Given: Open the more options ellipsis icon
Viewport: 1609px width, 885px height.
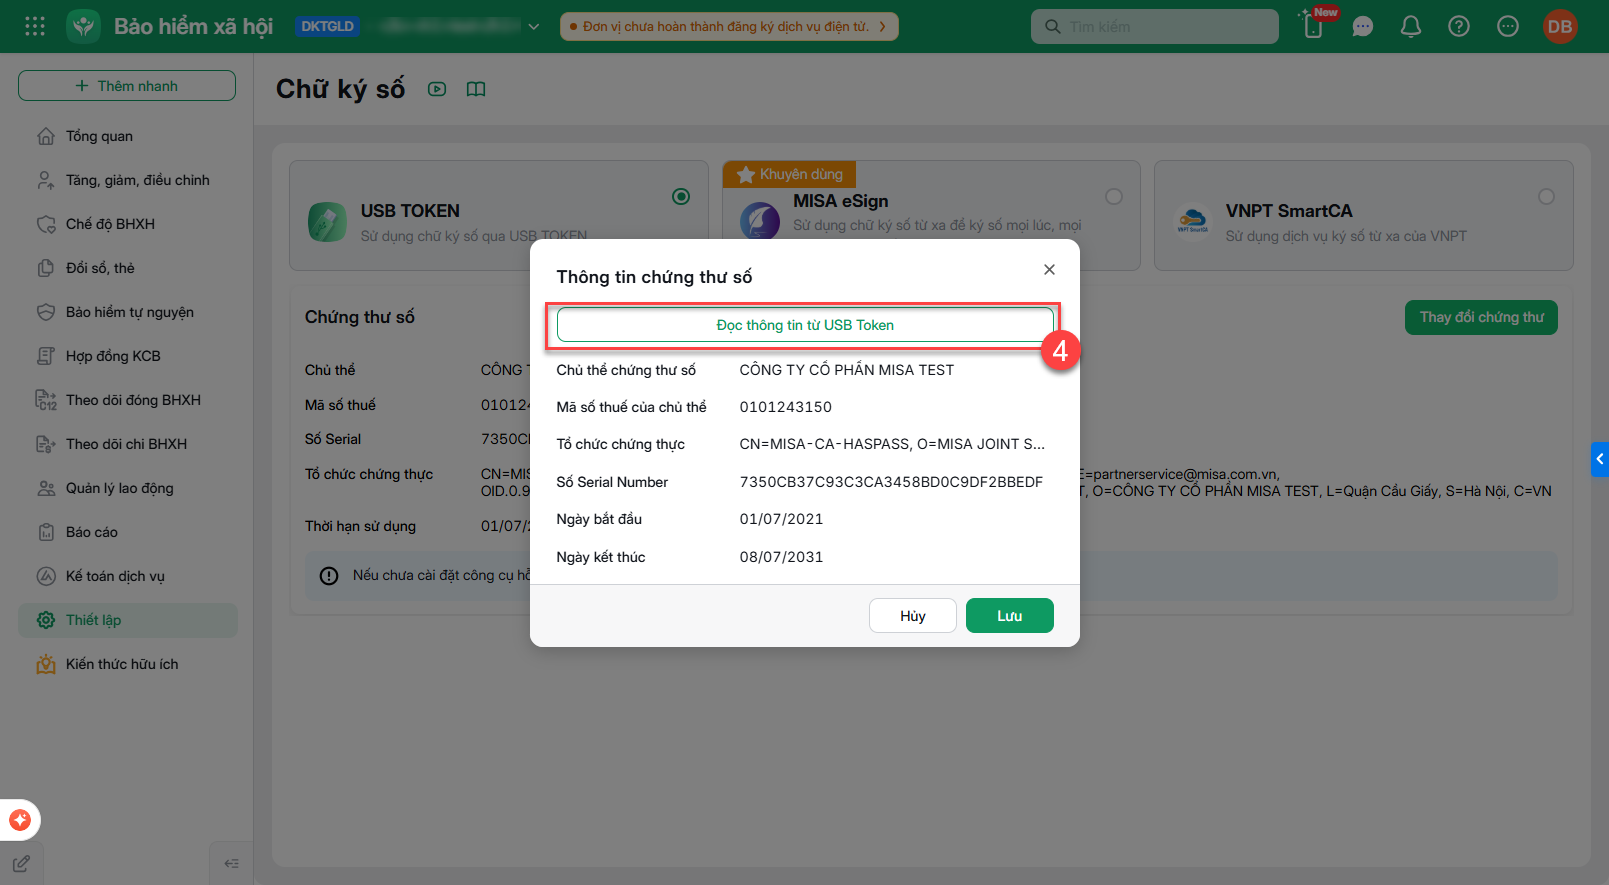Looking at the screenshot, I should (x=1508, y=27).
